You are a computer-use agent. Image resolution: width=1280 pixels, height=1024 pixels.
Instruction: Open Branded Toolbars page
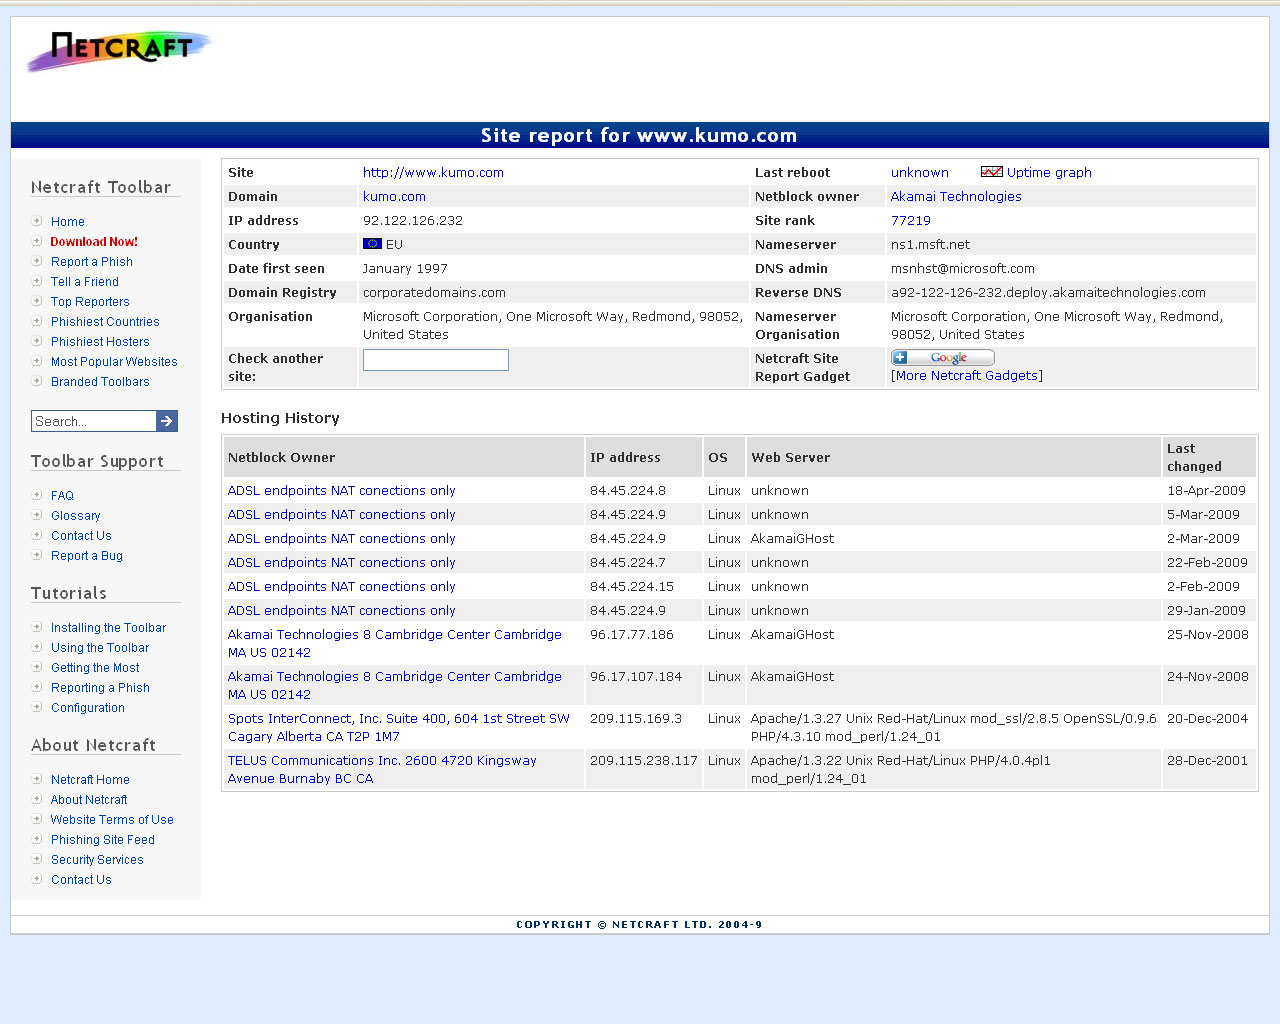[100, 382]
